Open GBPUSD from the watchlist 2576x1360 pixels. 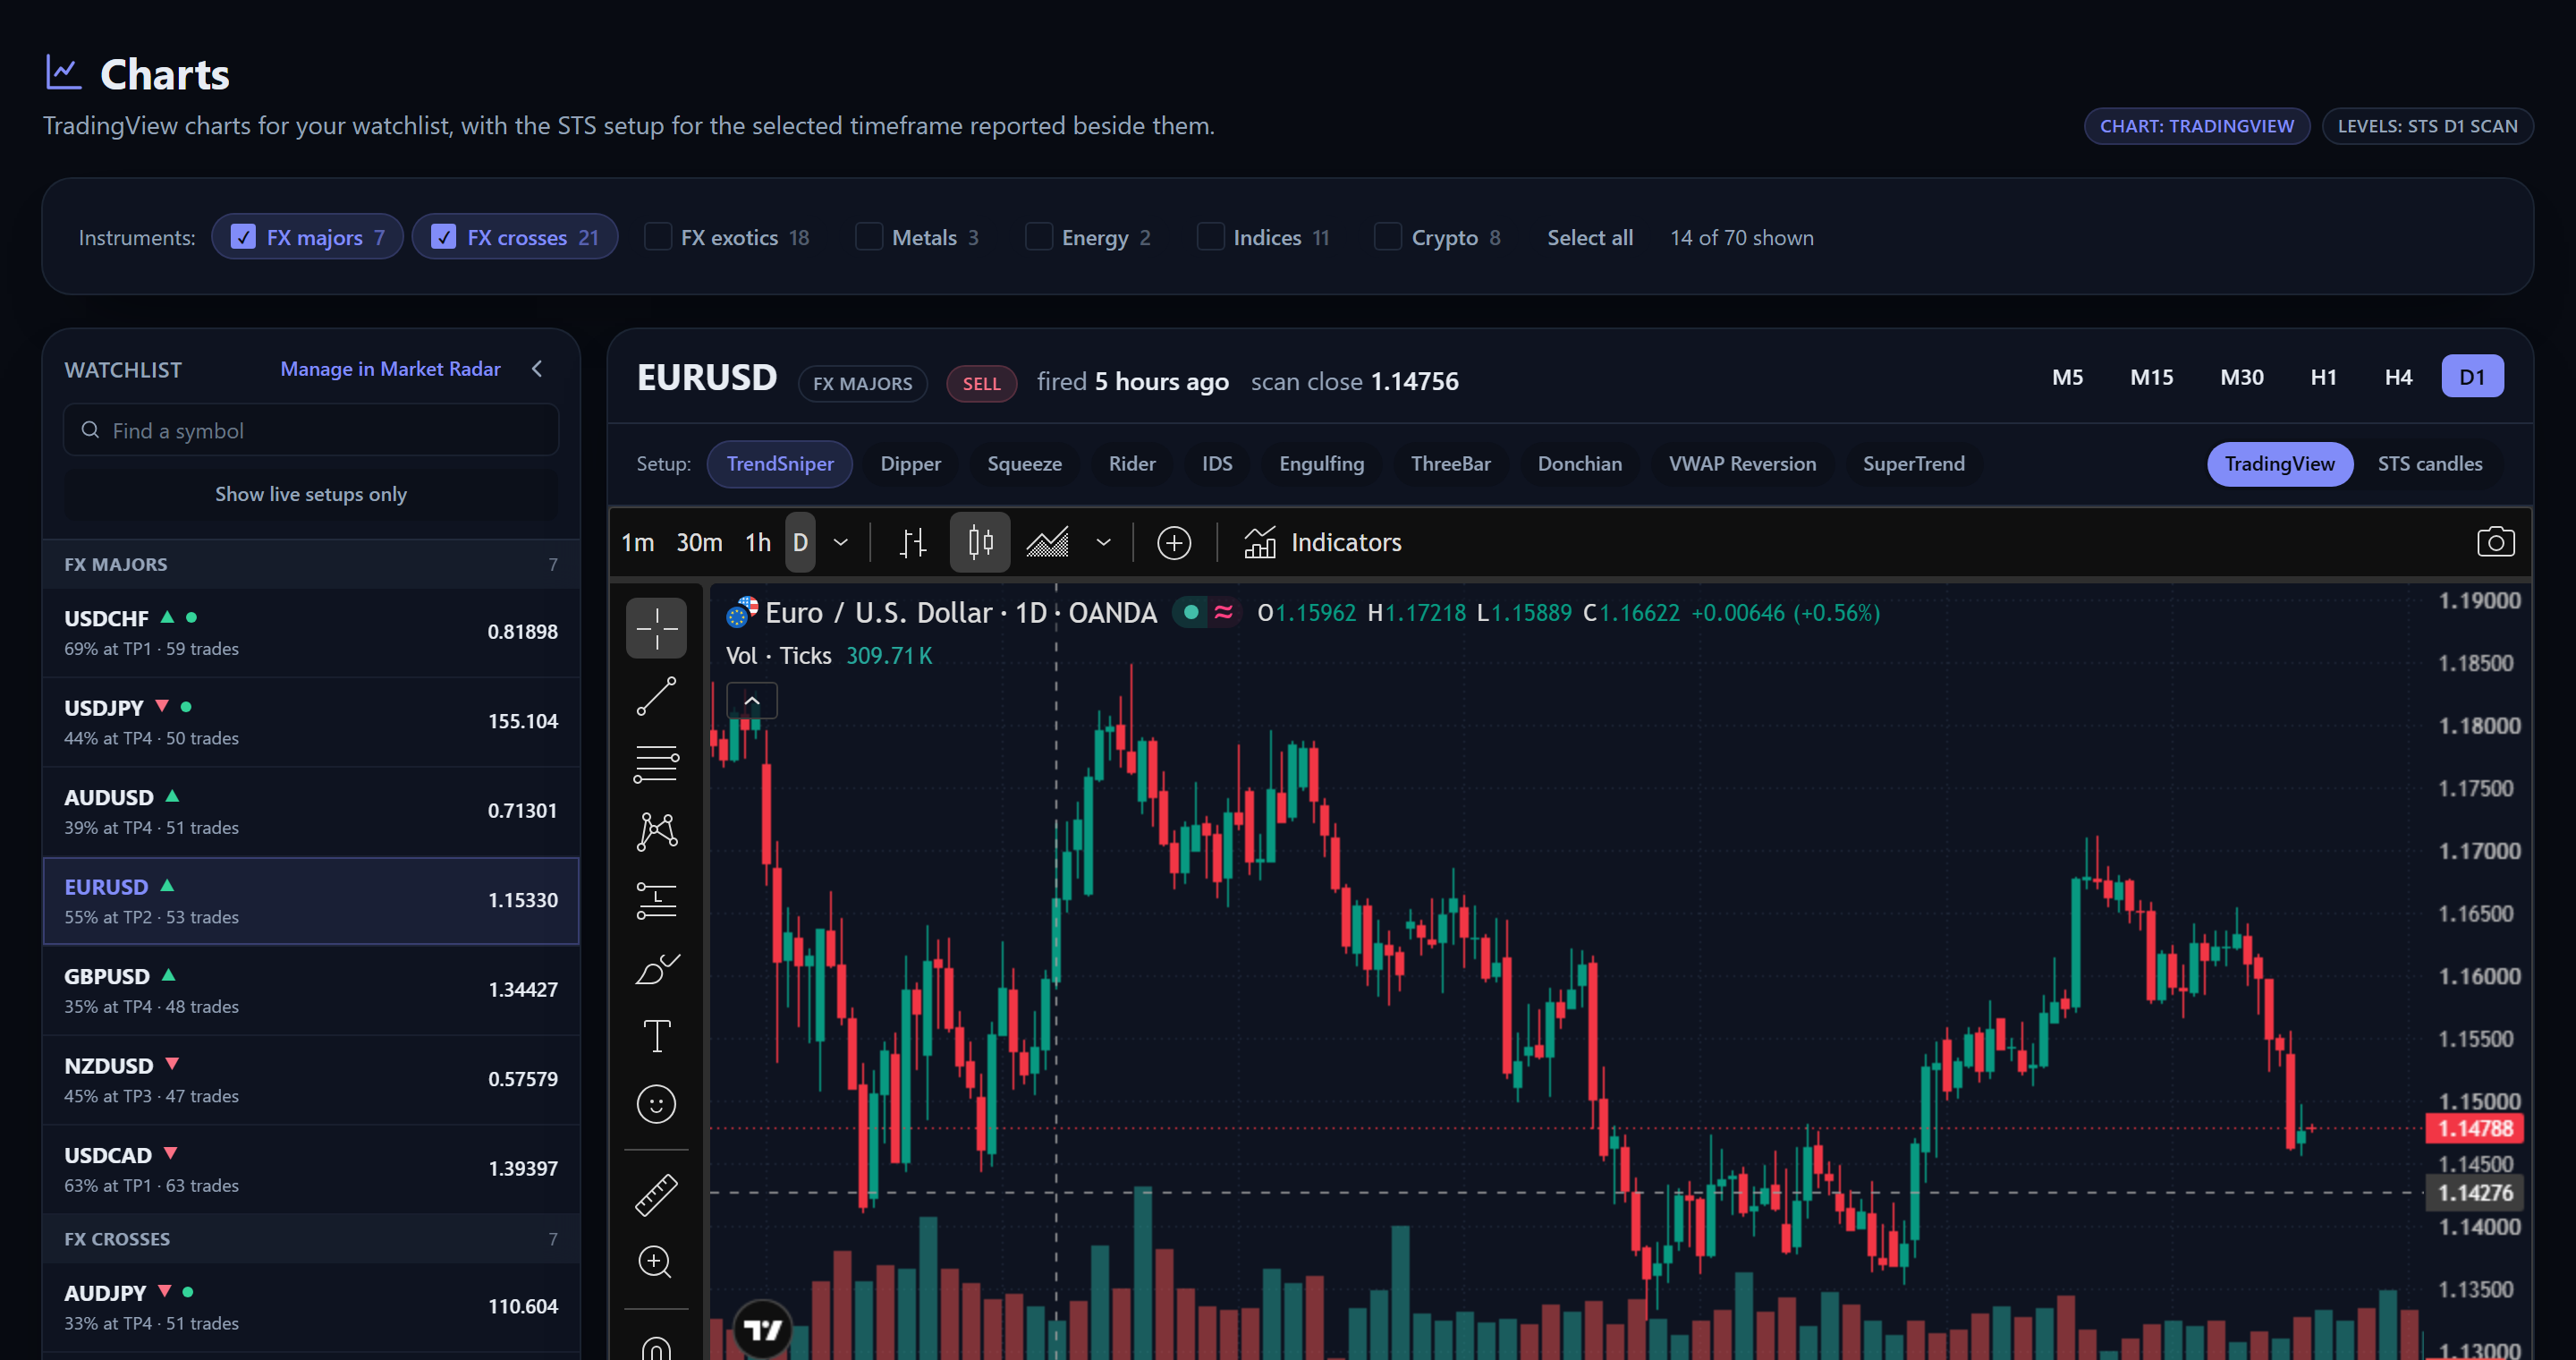(311, 990)
